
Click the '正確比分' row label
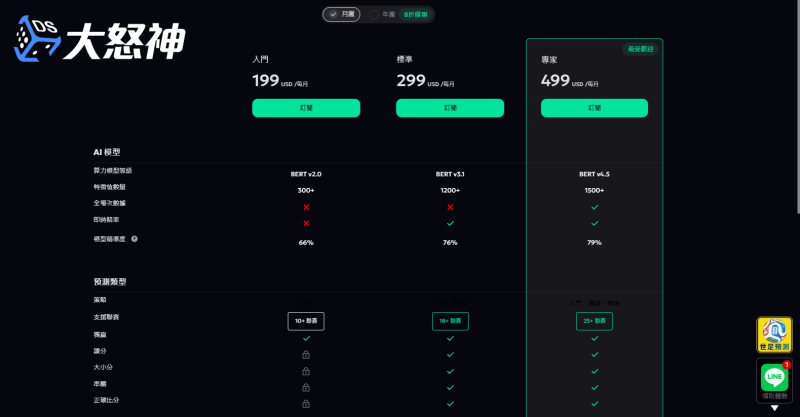coord(106,400)
